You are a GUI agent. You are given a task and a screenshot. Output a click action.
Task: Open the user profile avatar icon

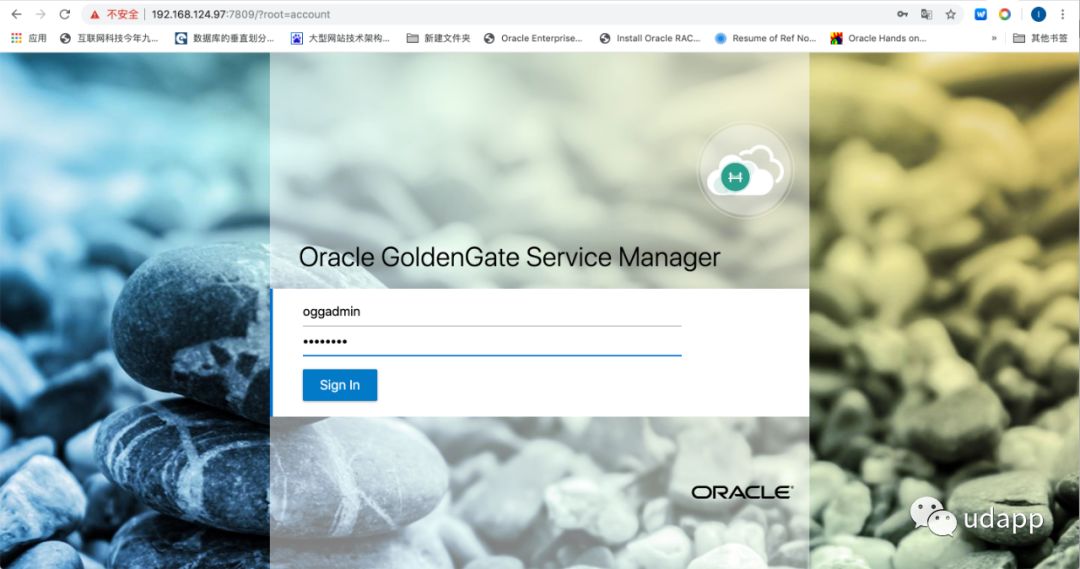[1039, 14]
